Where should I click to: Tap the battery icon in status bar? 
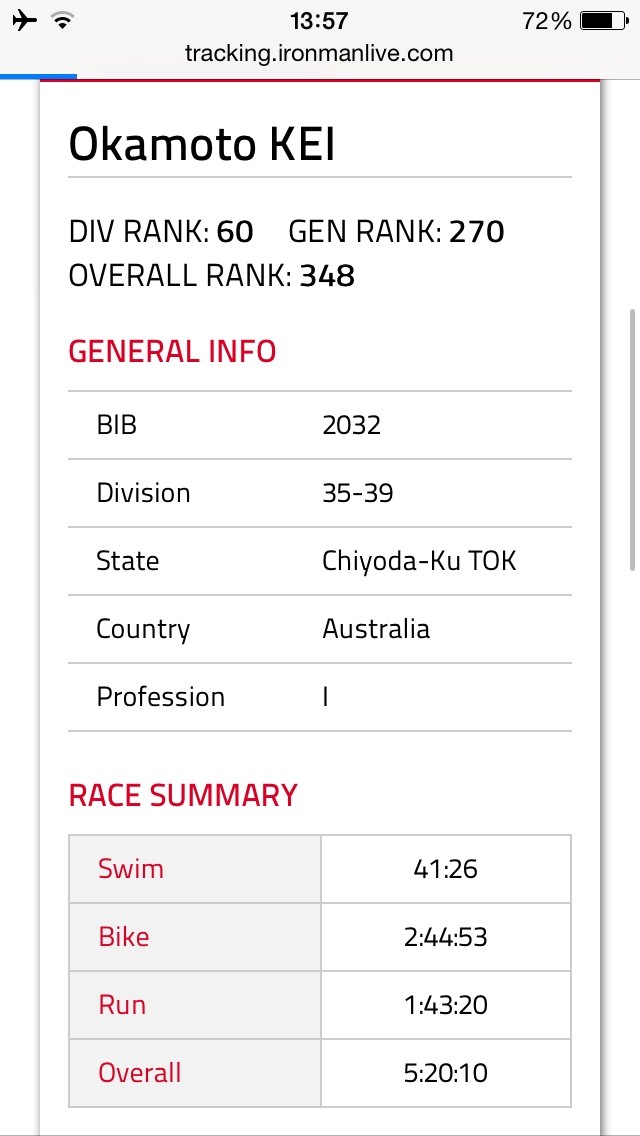pos(604,21)
